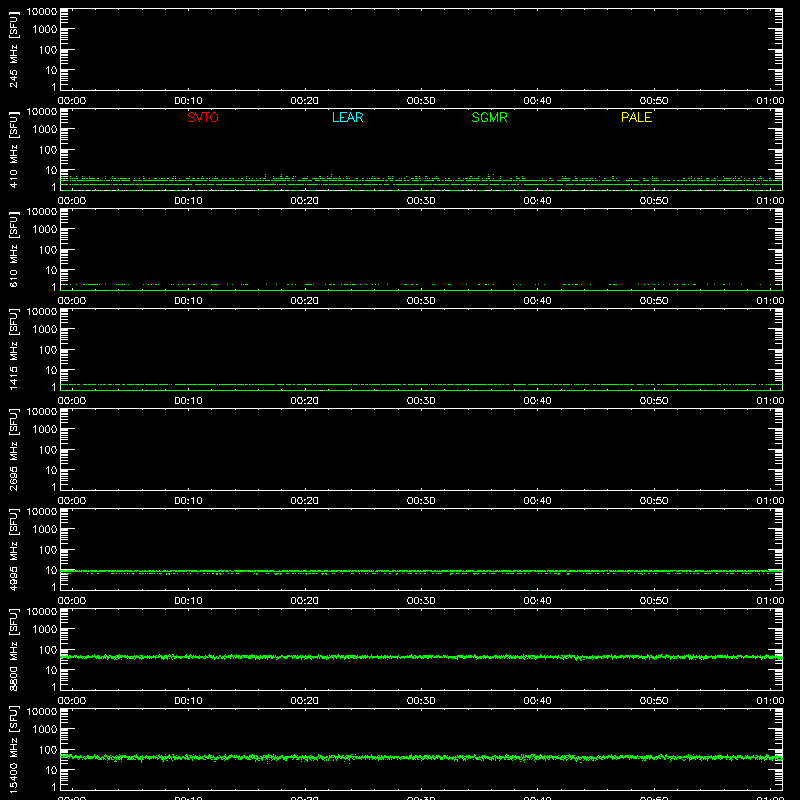Click 00:30 tick label below 245 MHz panel
800x800 pixels.
coord(421,101)
